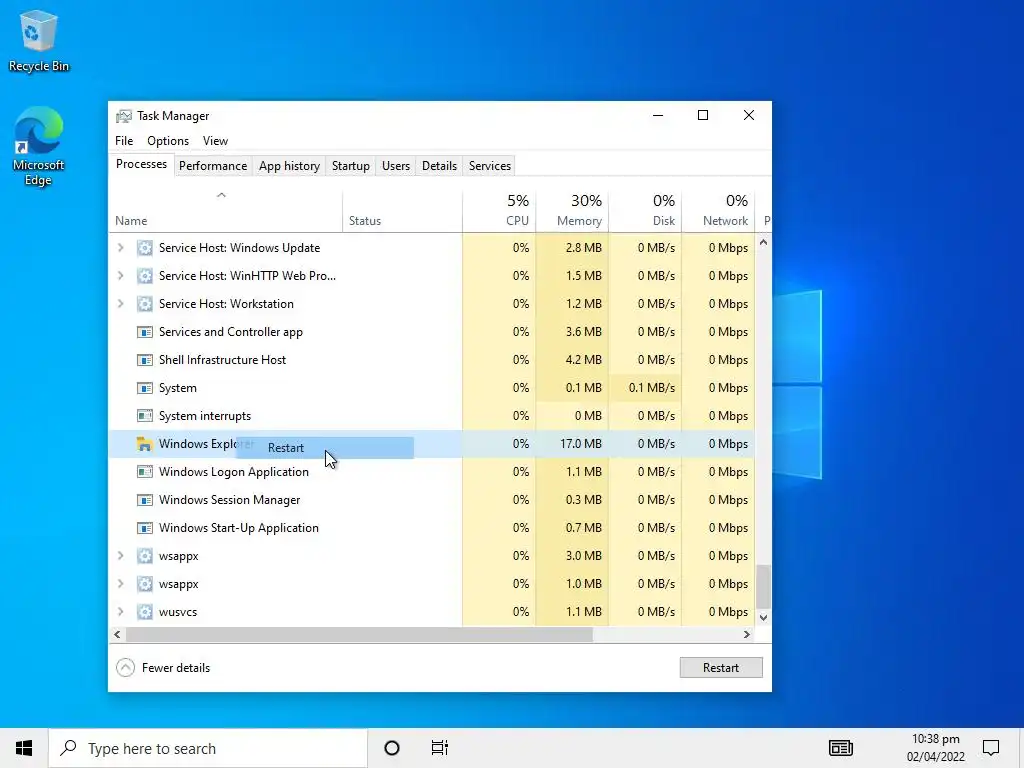Click the Type here to search box
Image resolution: width=1024 pixels, height=768 pixels.
[x=208, y=748]
